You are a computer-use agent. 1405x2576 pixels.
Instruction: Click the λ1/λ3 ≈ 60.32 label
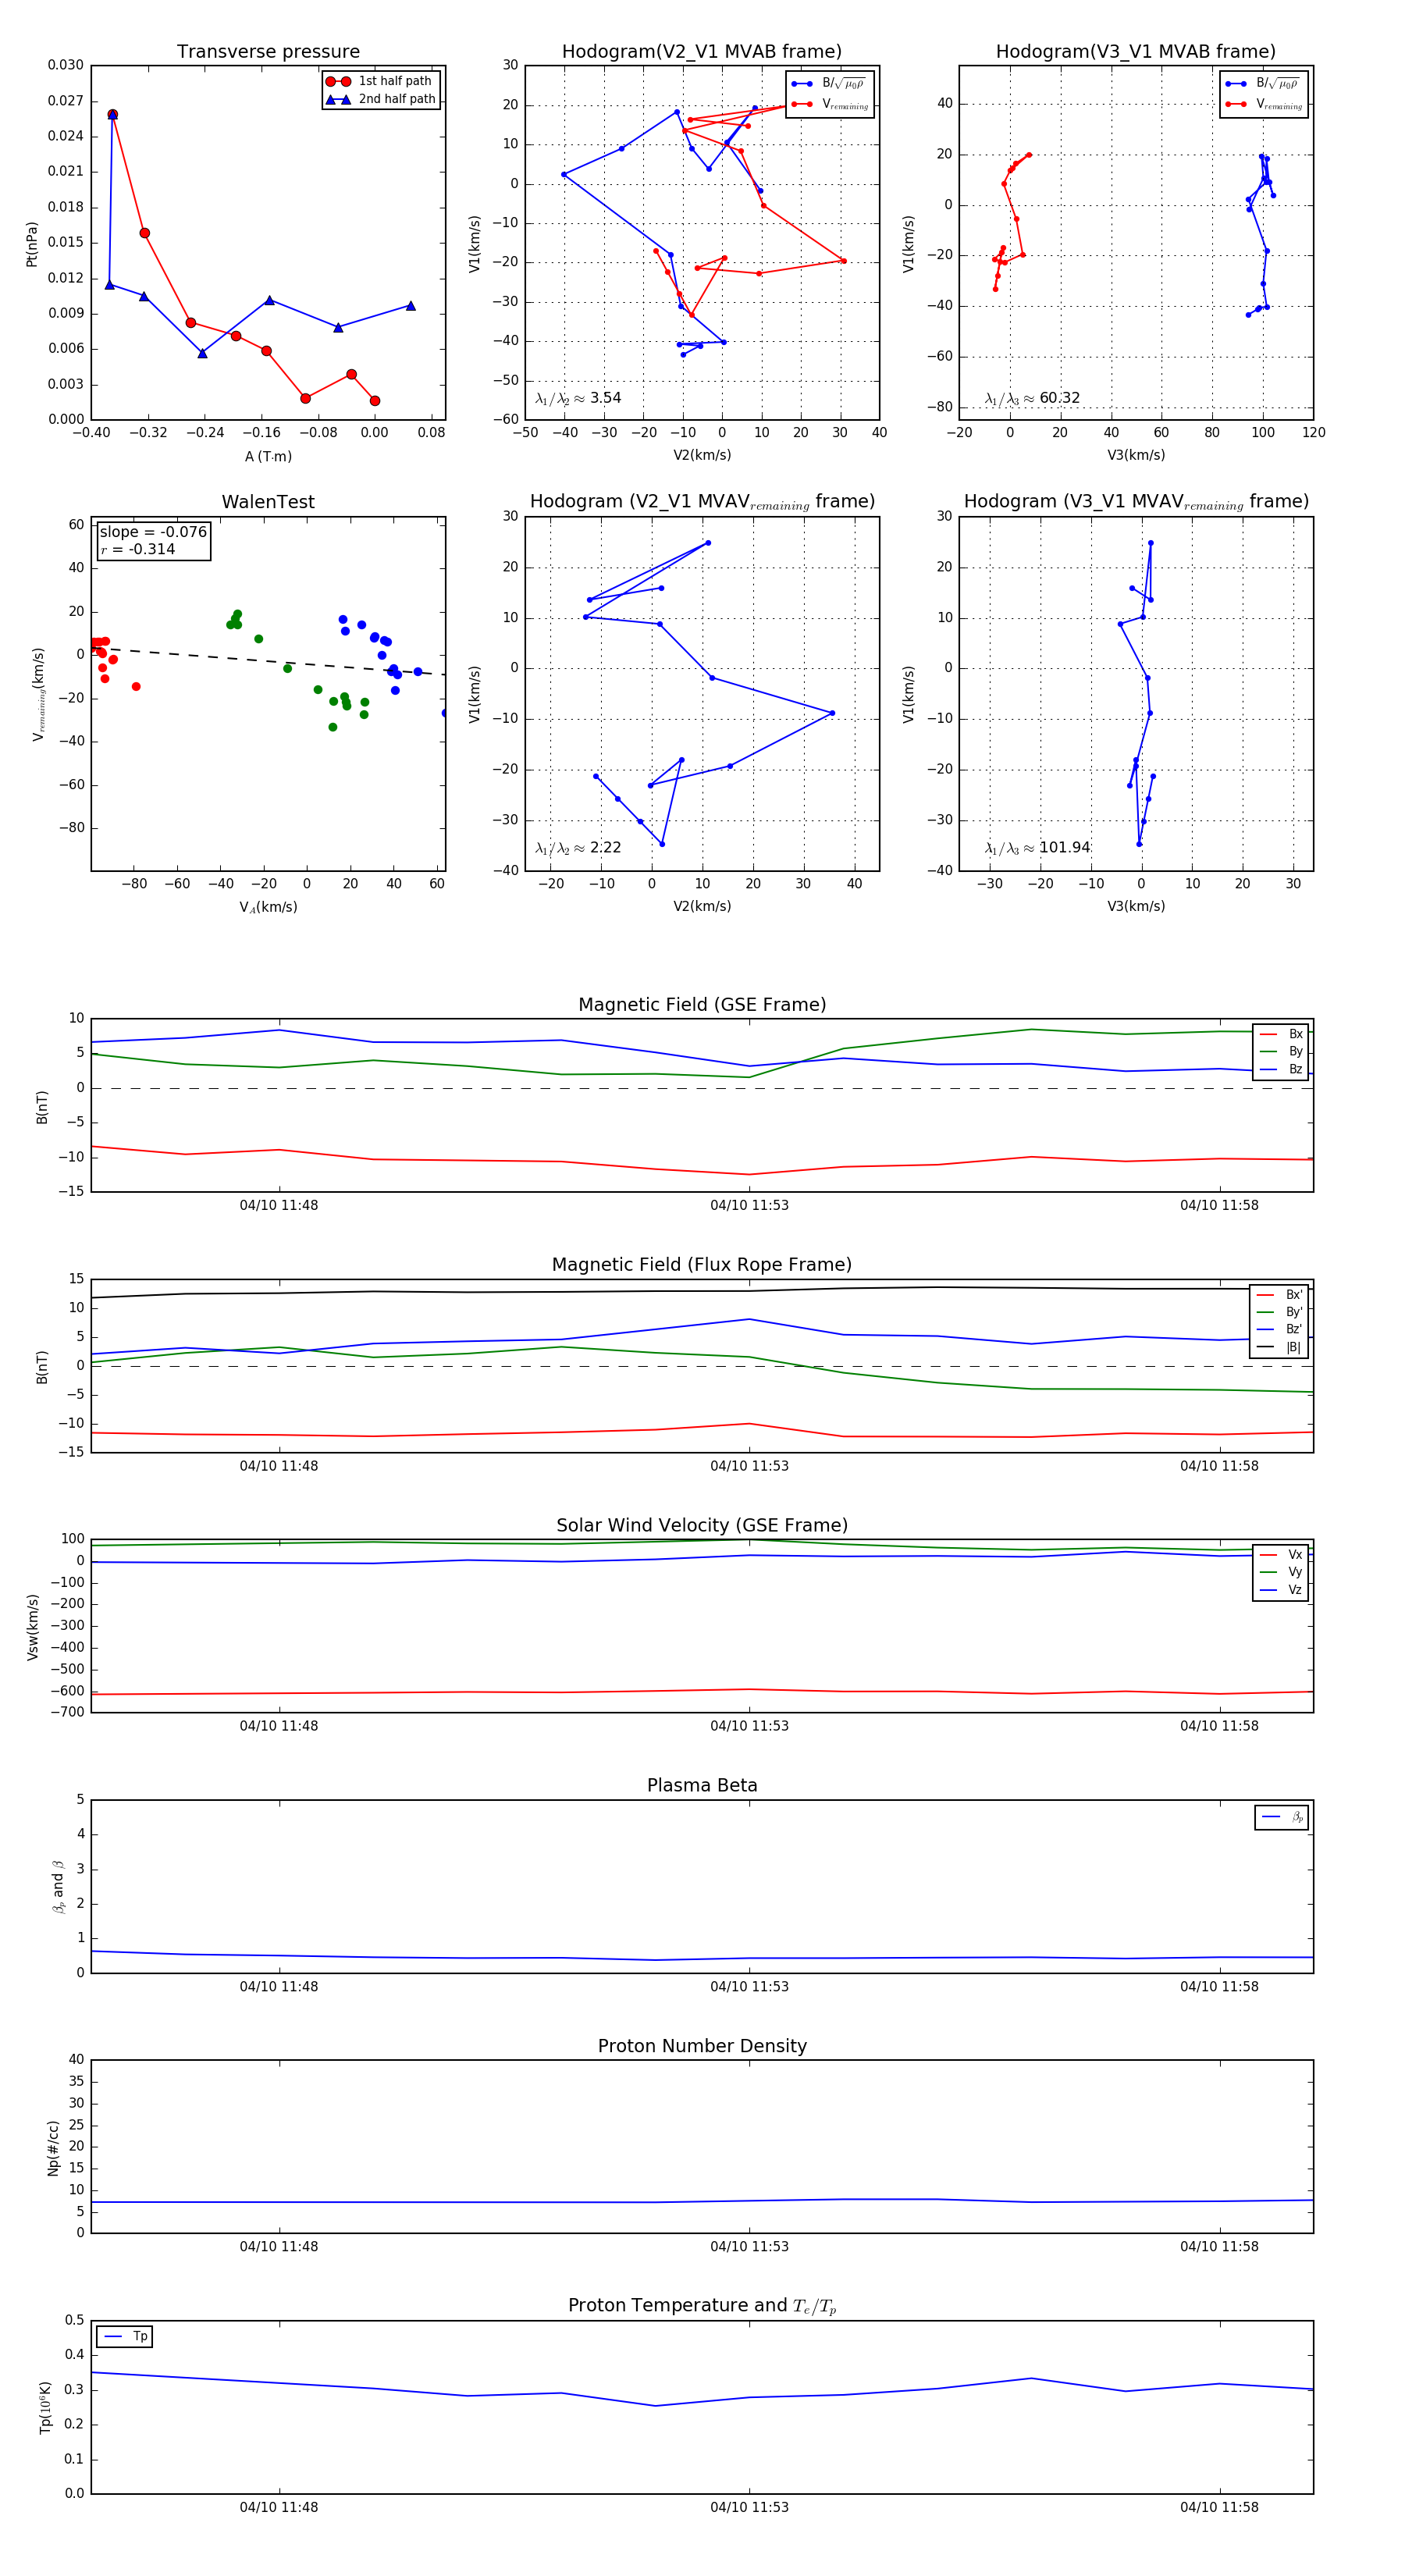[1032, 398]
